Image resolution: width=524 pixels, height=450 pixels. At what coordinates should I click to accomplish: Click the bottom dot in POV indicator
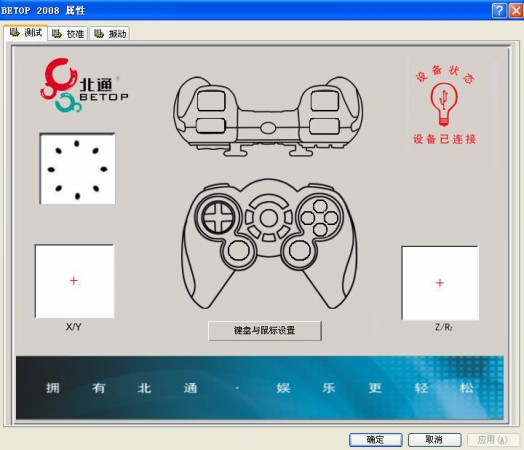click(78, 196)
